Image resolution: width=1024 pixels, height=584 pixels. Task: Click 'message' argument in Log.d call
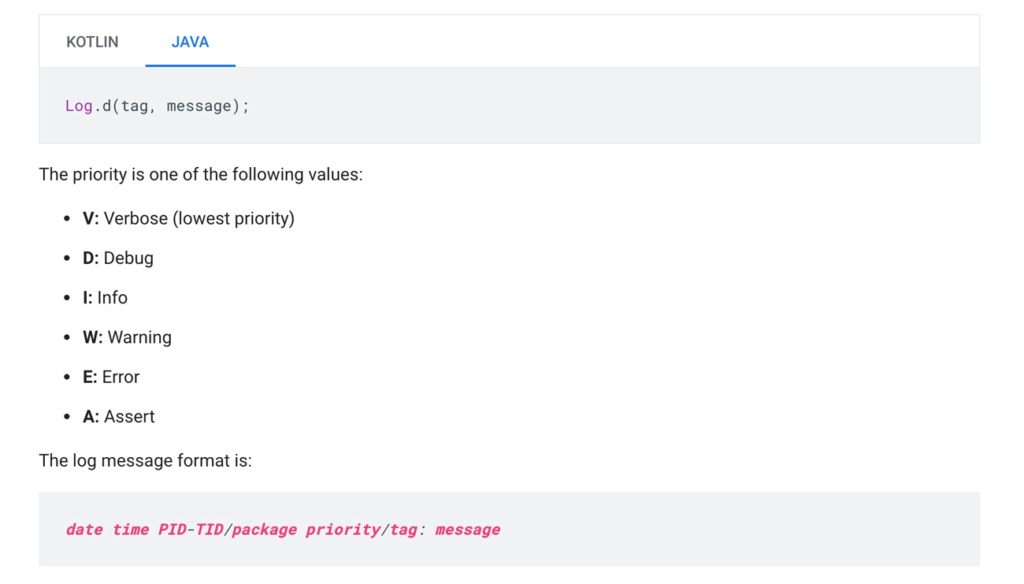point(199,106)
